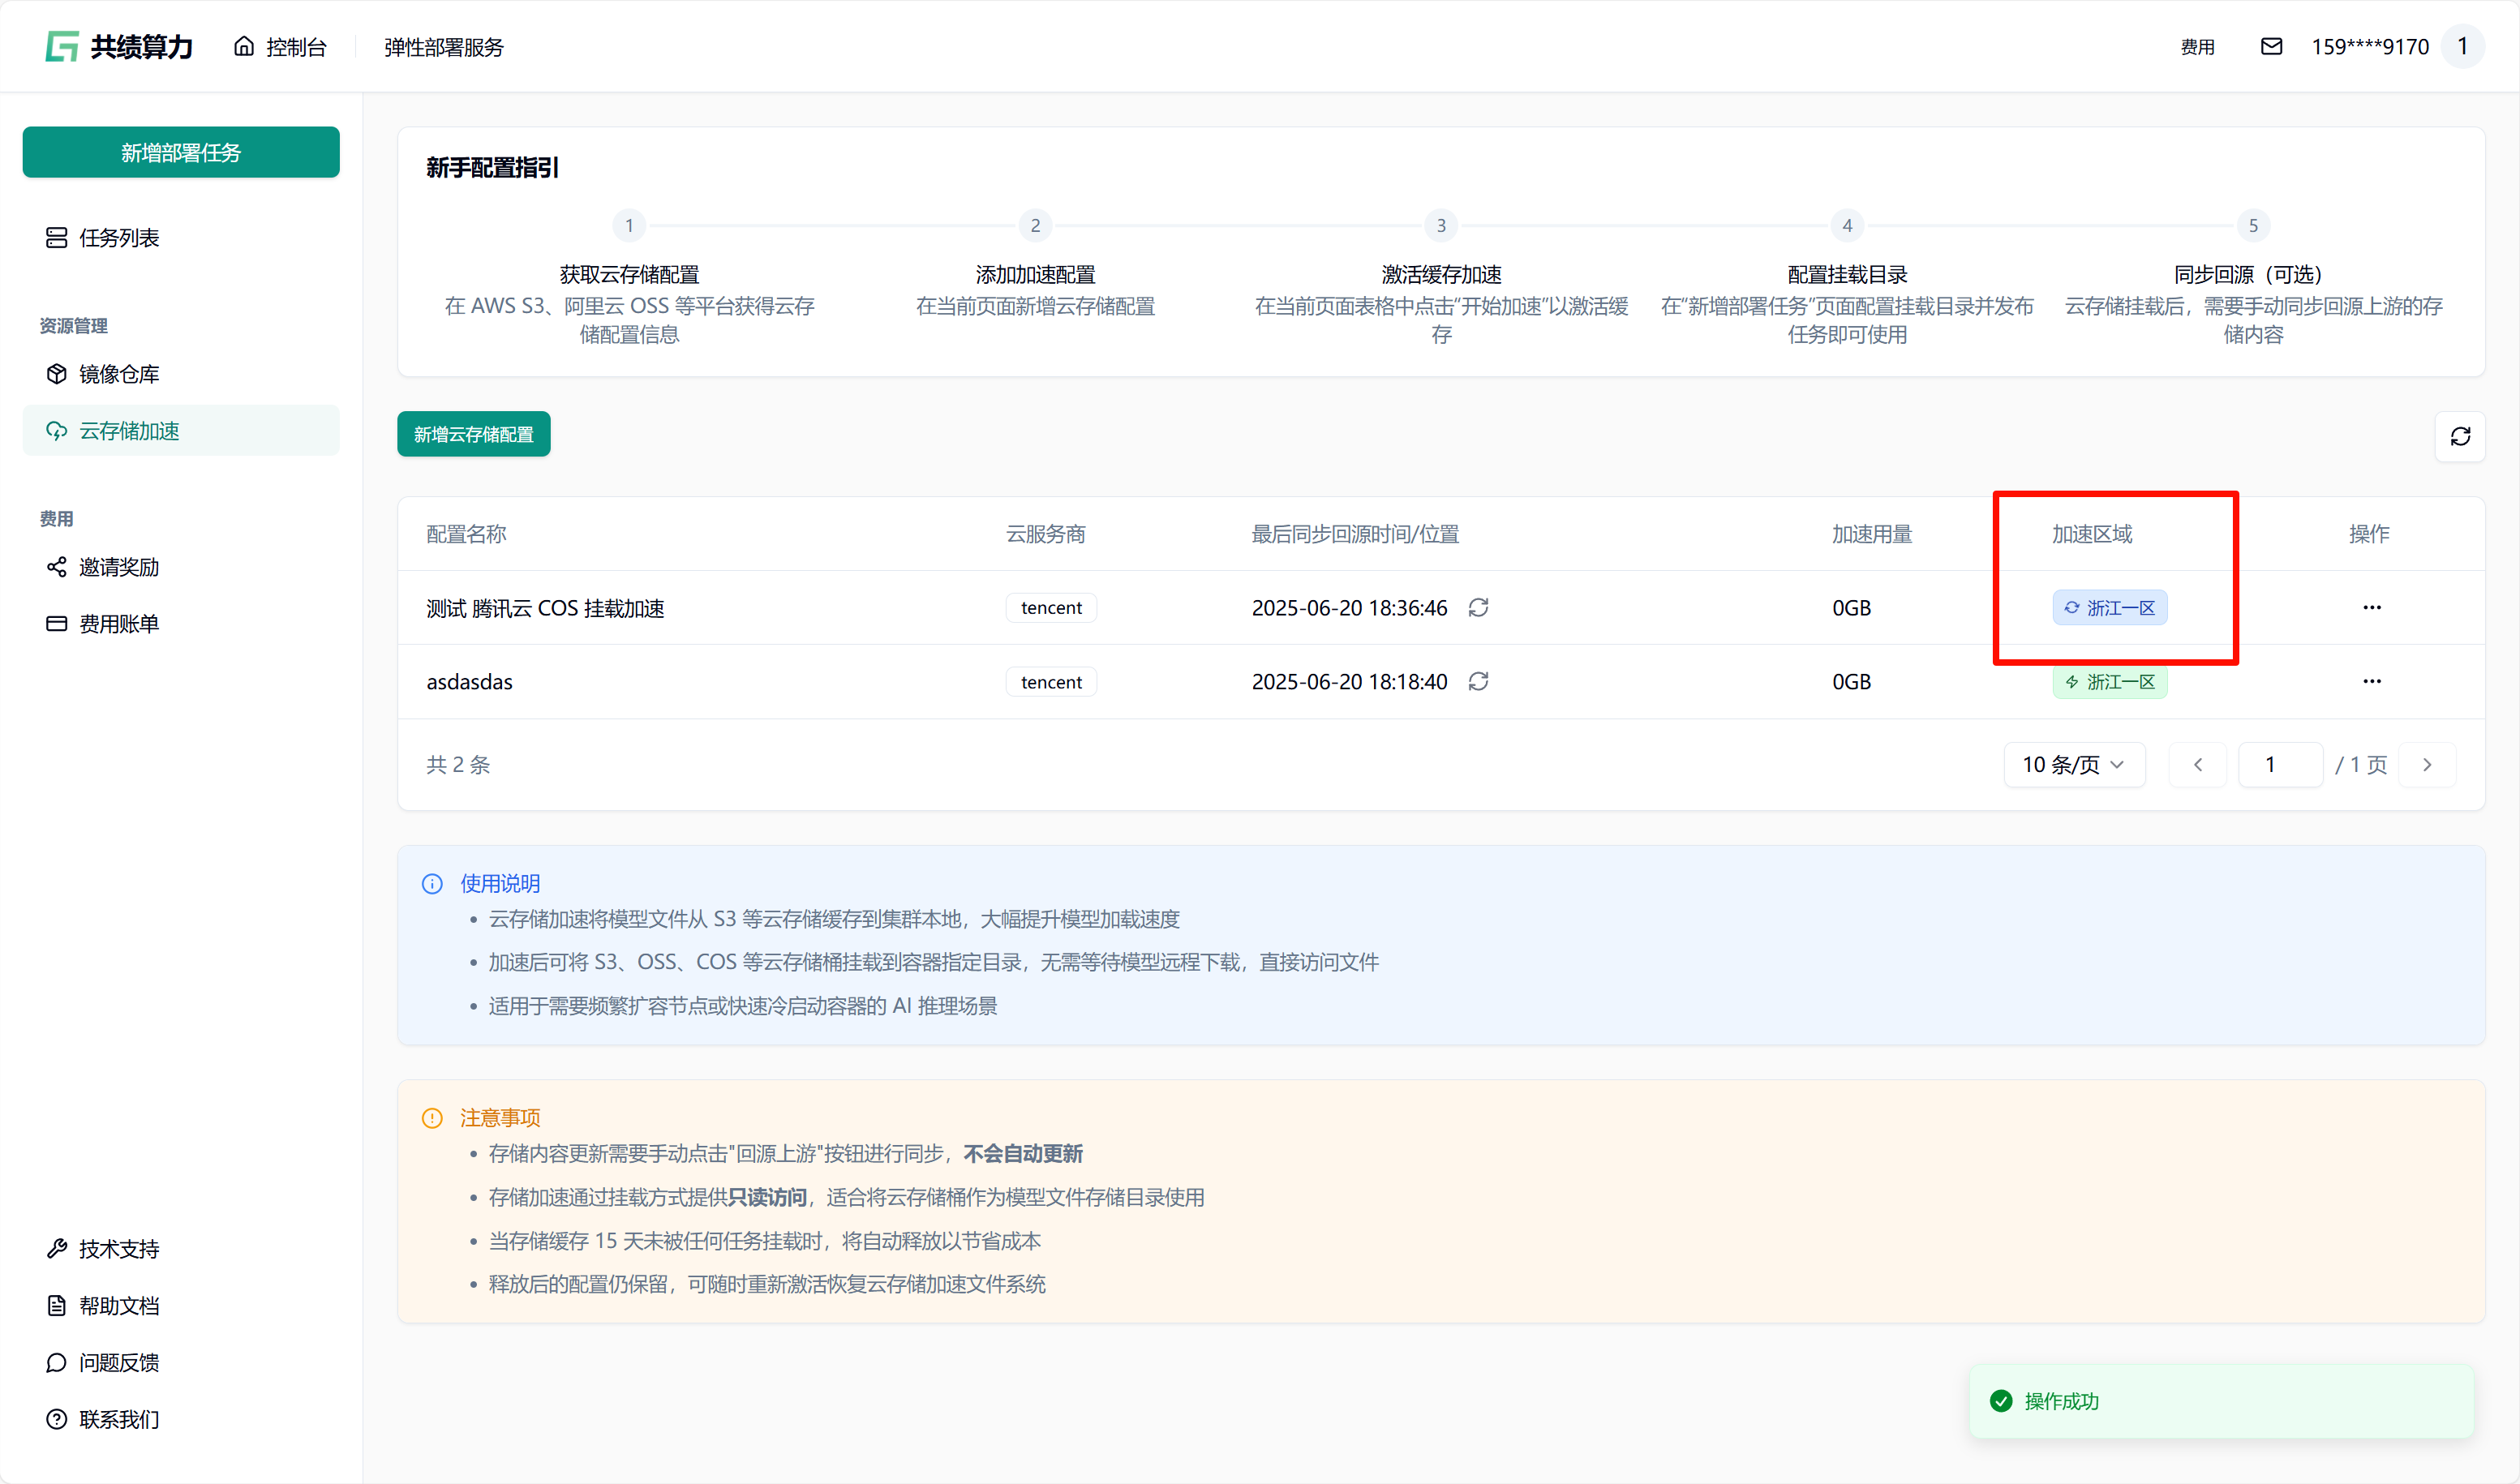Click the mail envelope icon in header
This screenshot has width=2520, height=1484.
click(x=2271, y=46)
